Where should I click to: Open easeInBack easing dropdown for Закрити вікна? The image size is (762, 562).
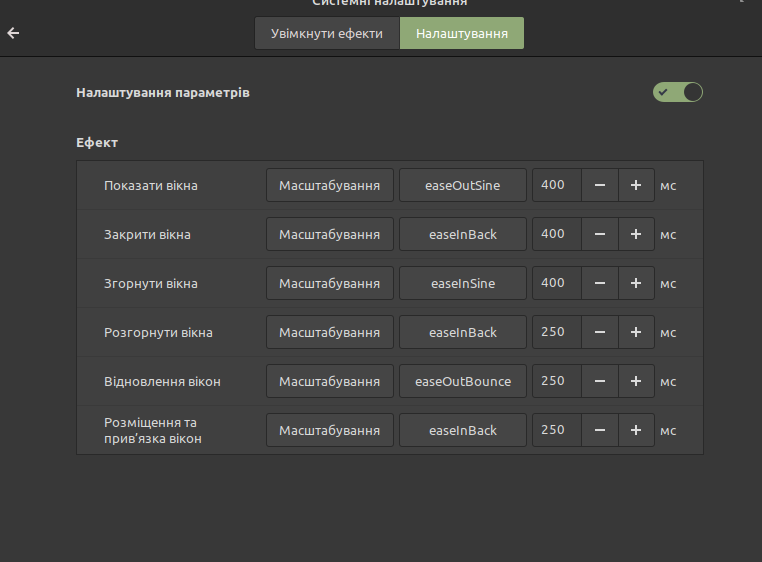463,234
